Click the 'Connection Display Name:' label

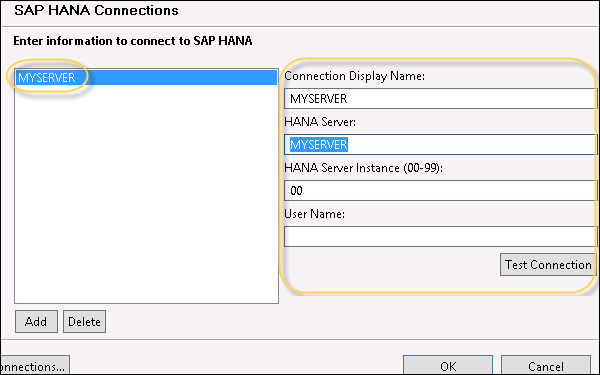[354, 76]
